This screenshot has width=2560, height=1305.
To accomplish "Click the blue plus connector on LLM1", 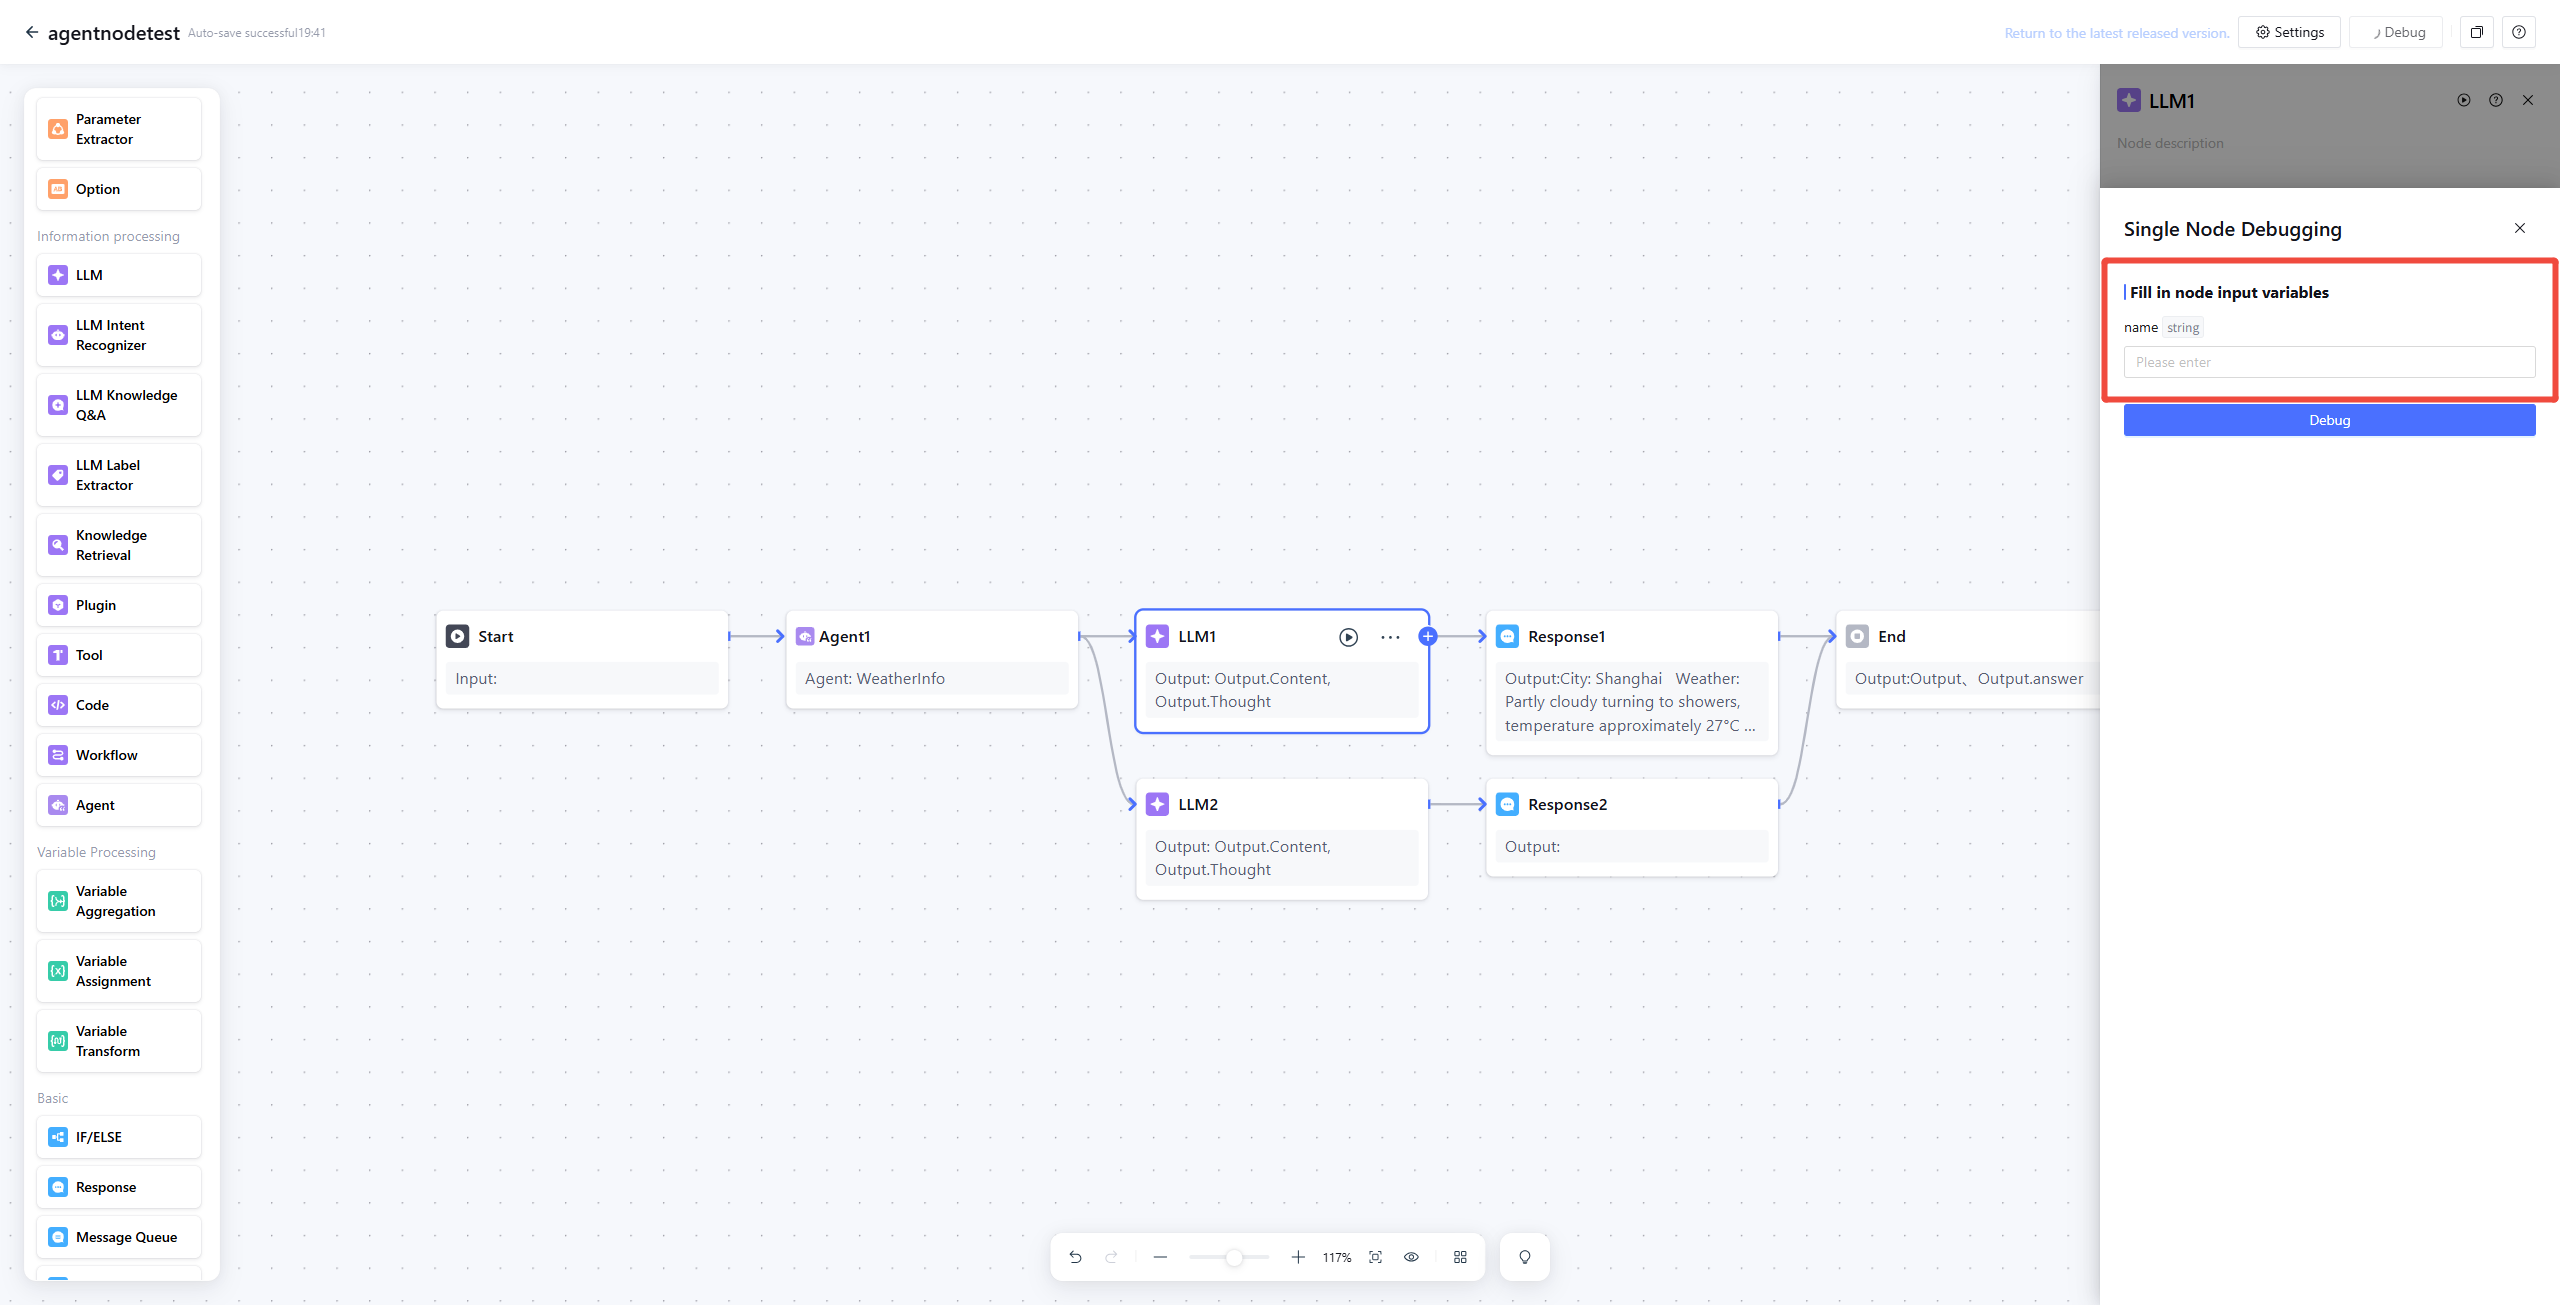I will tap(1428, 636).
